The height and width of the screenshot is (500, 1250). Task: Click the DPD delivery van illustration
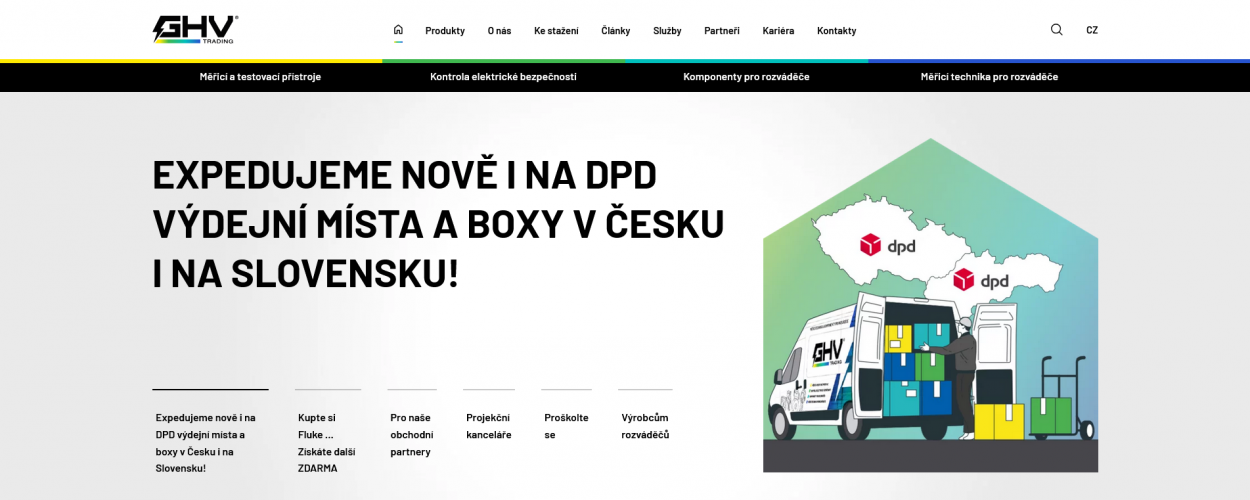[930, 305]
